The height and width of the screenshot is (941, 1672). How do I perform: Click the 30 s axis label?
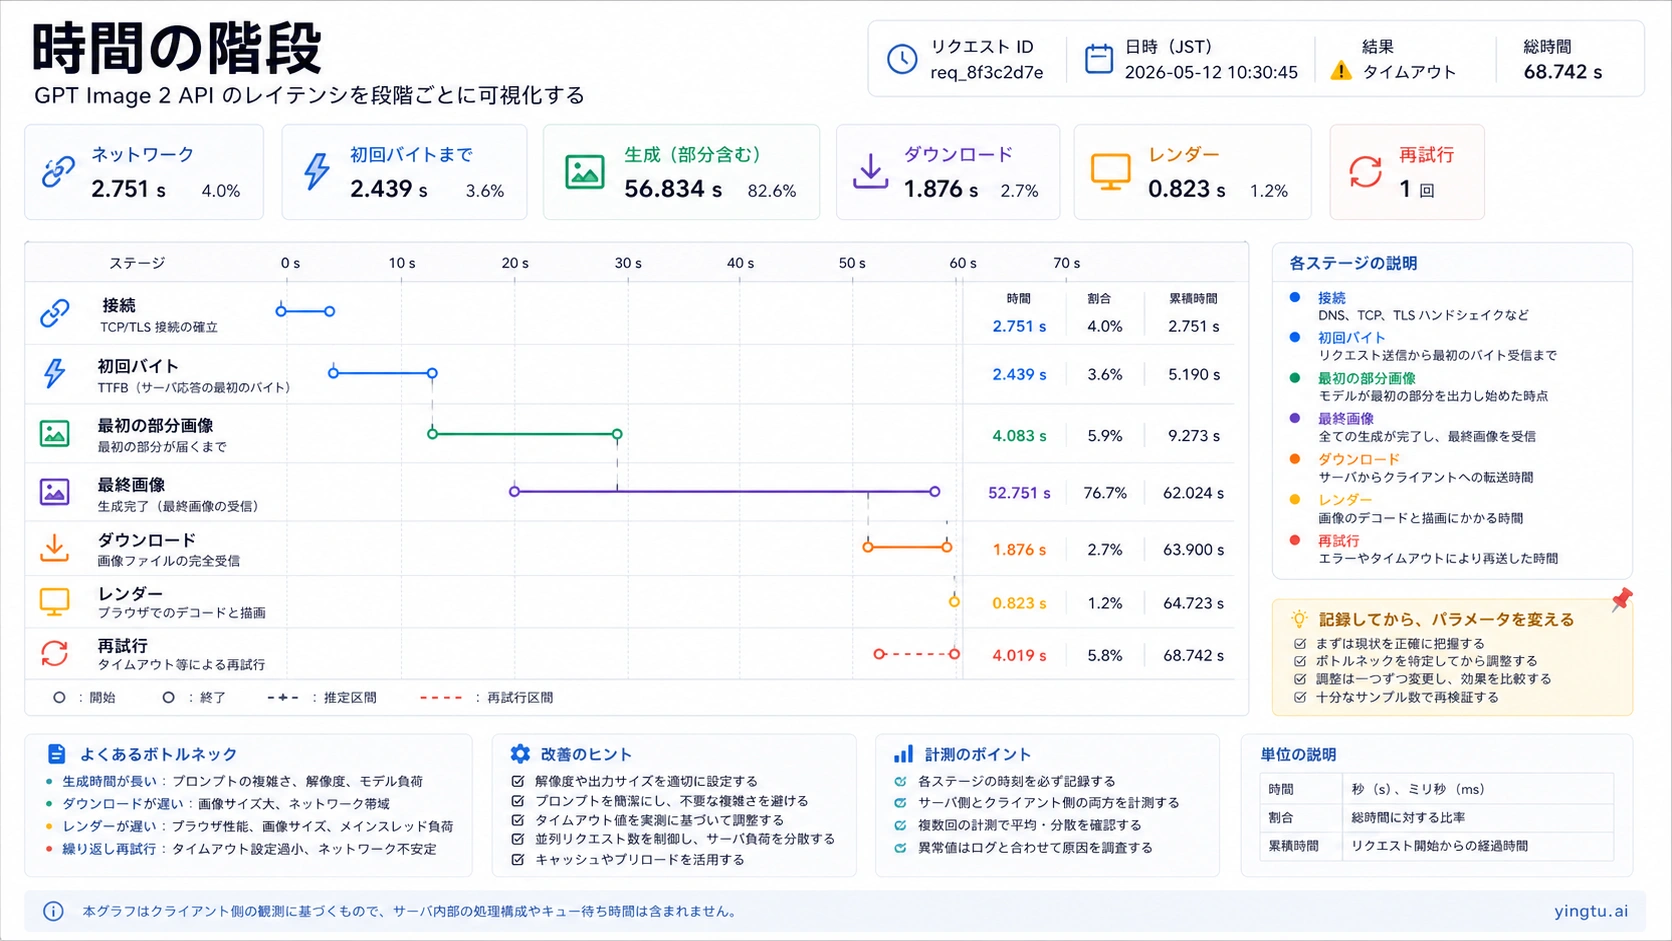click(x=628, y=263)
